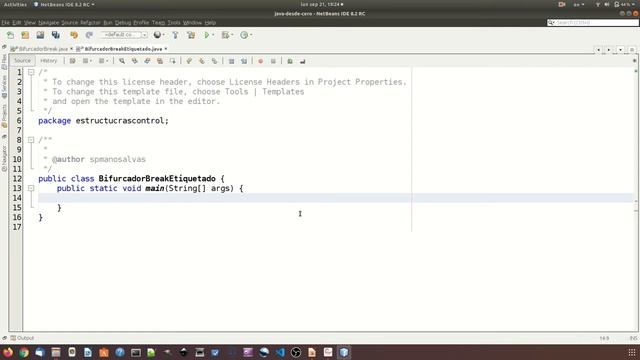Switch editor to Source view
The height and width of the screenshot is (360, 640).
[x=22, y=61]
